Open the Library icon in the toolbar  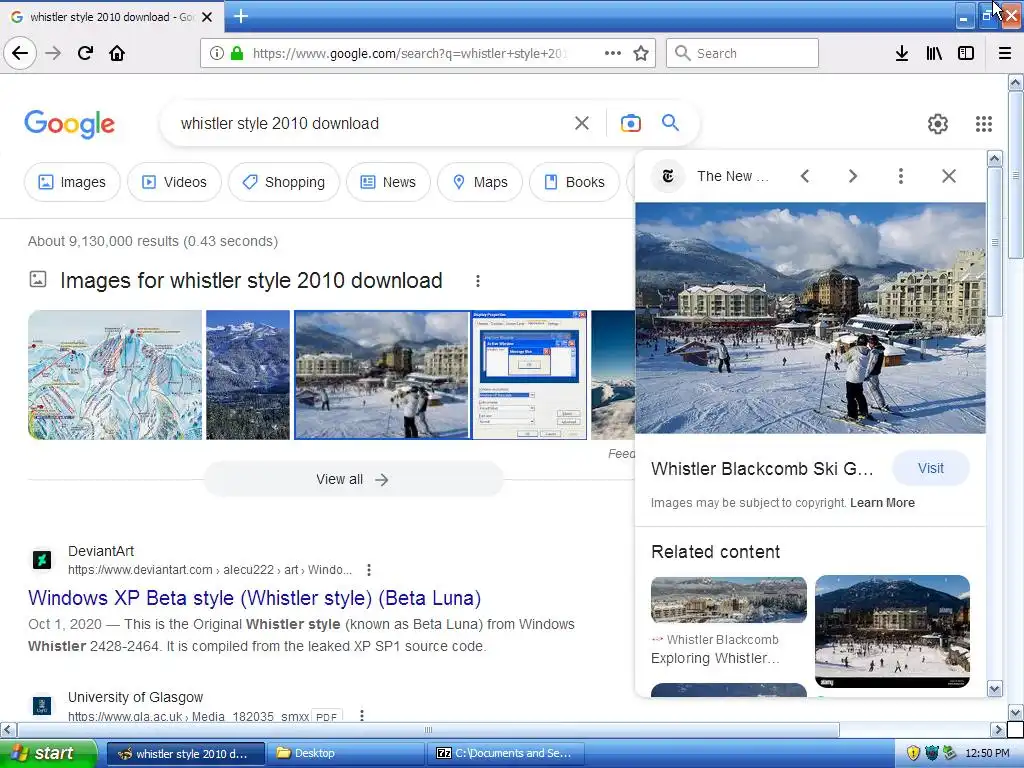tap(934, 53)
